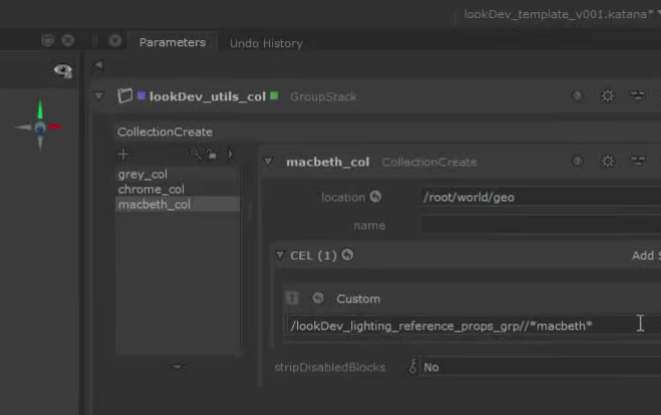Toggle the square handle left of Custom statement
Image resolution: width=661 pixels, height=415 pixels.
click(x=292, y=298)
